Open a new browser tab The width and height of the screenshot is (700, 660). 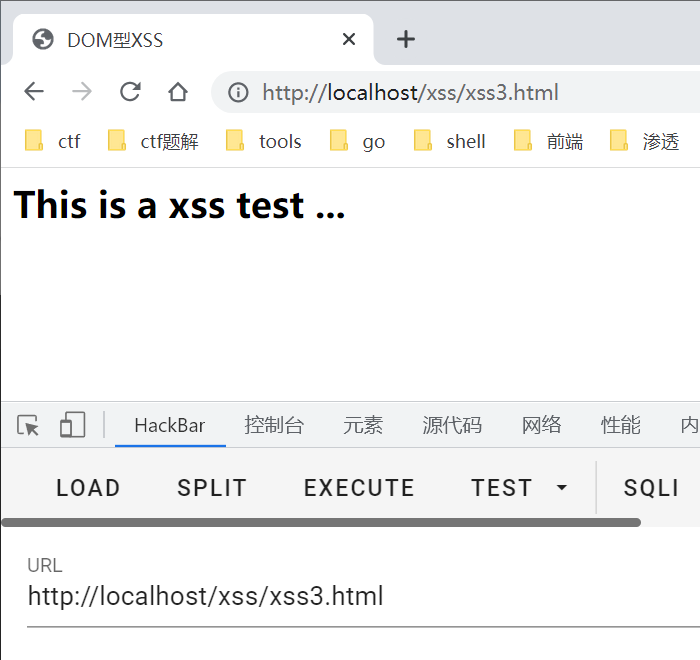tap(406, 39)
